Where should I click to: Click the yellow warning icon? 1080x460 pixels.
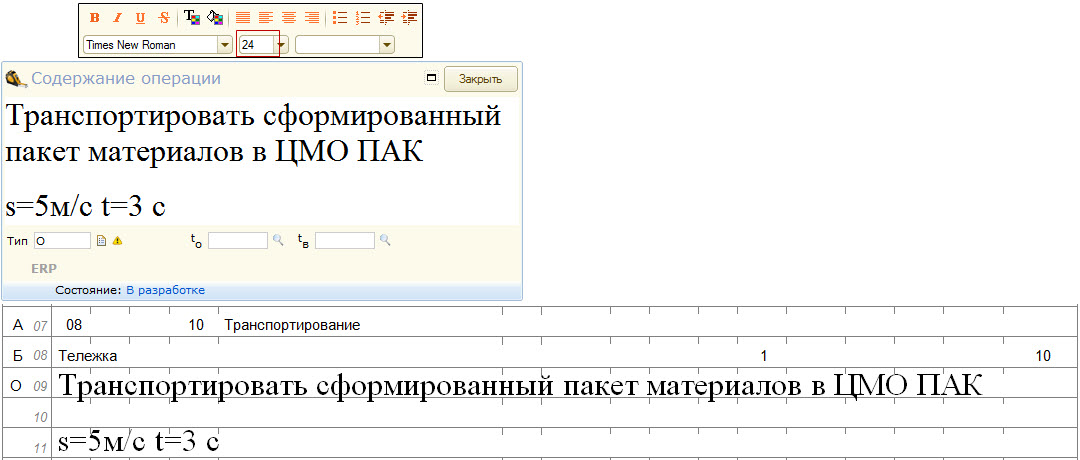[117, 241]
